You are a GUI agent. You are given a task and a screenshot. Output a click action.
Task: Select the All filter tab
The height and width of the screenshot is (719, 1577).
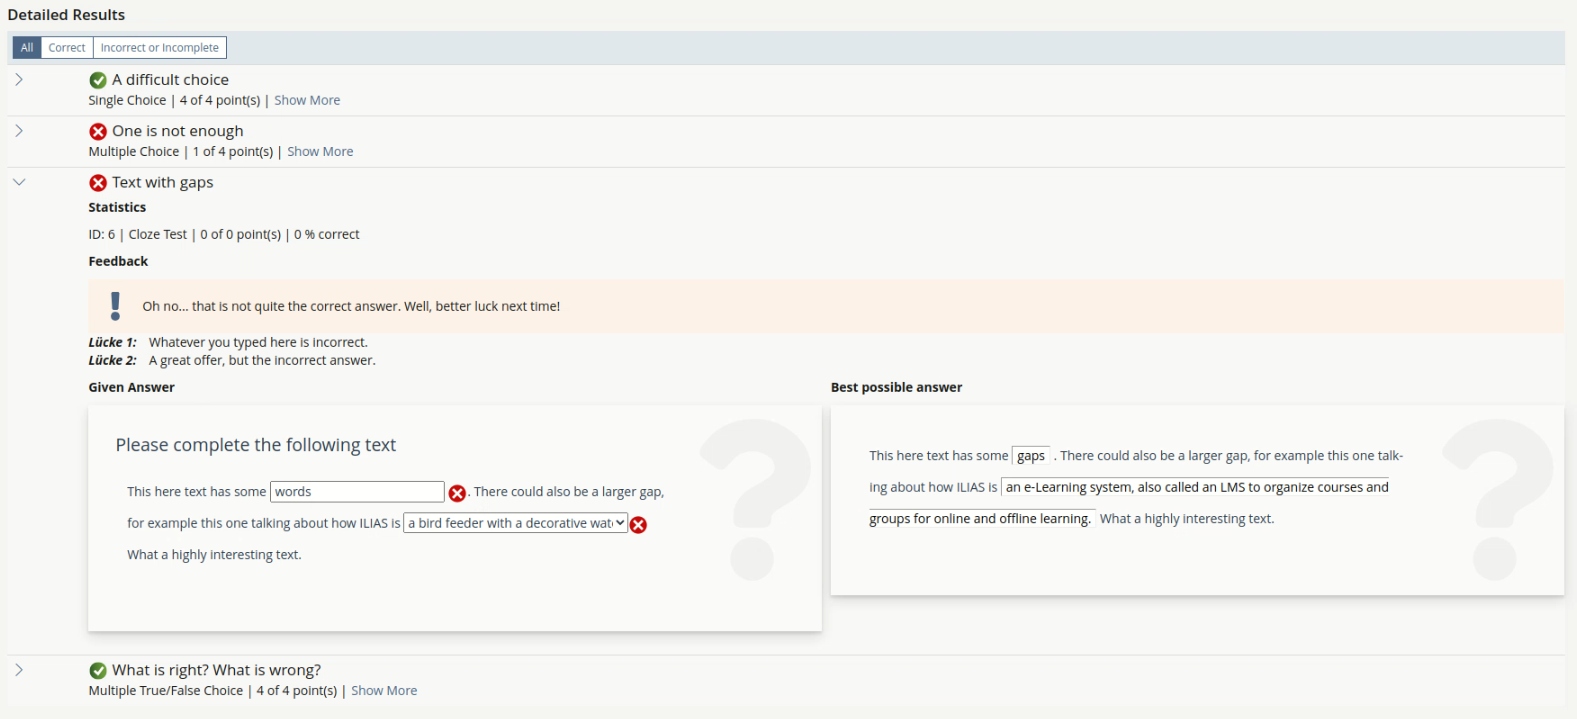pos(27,48)
